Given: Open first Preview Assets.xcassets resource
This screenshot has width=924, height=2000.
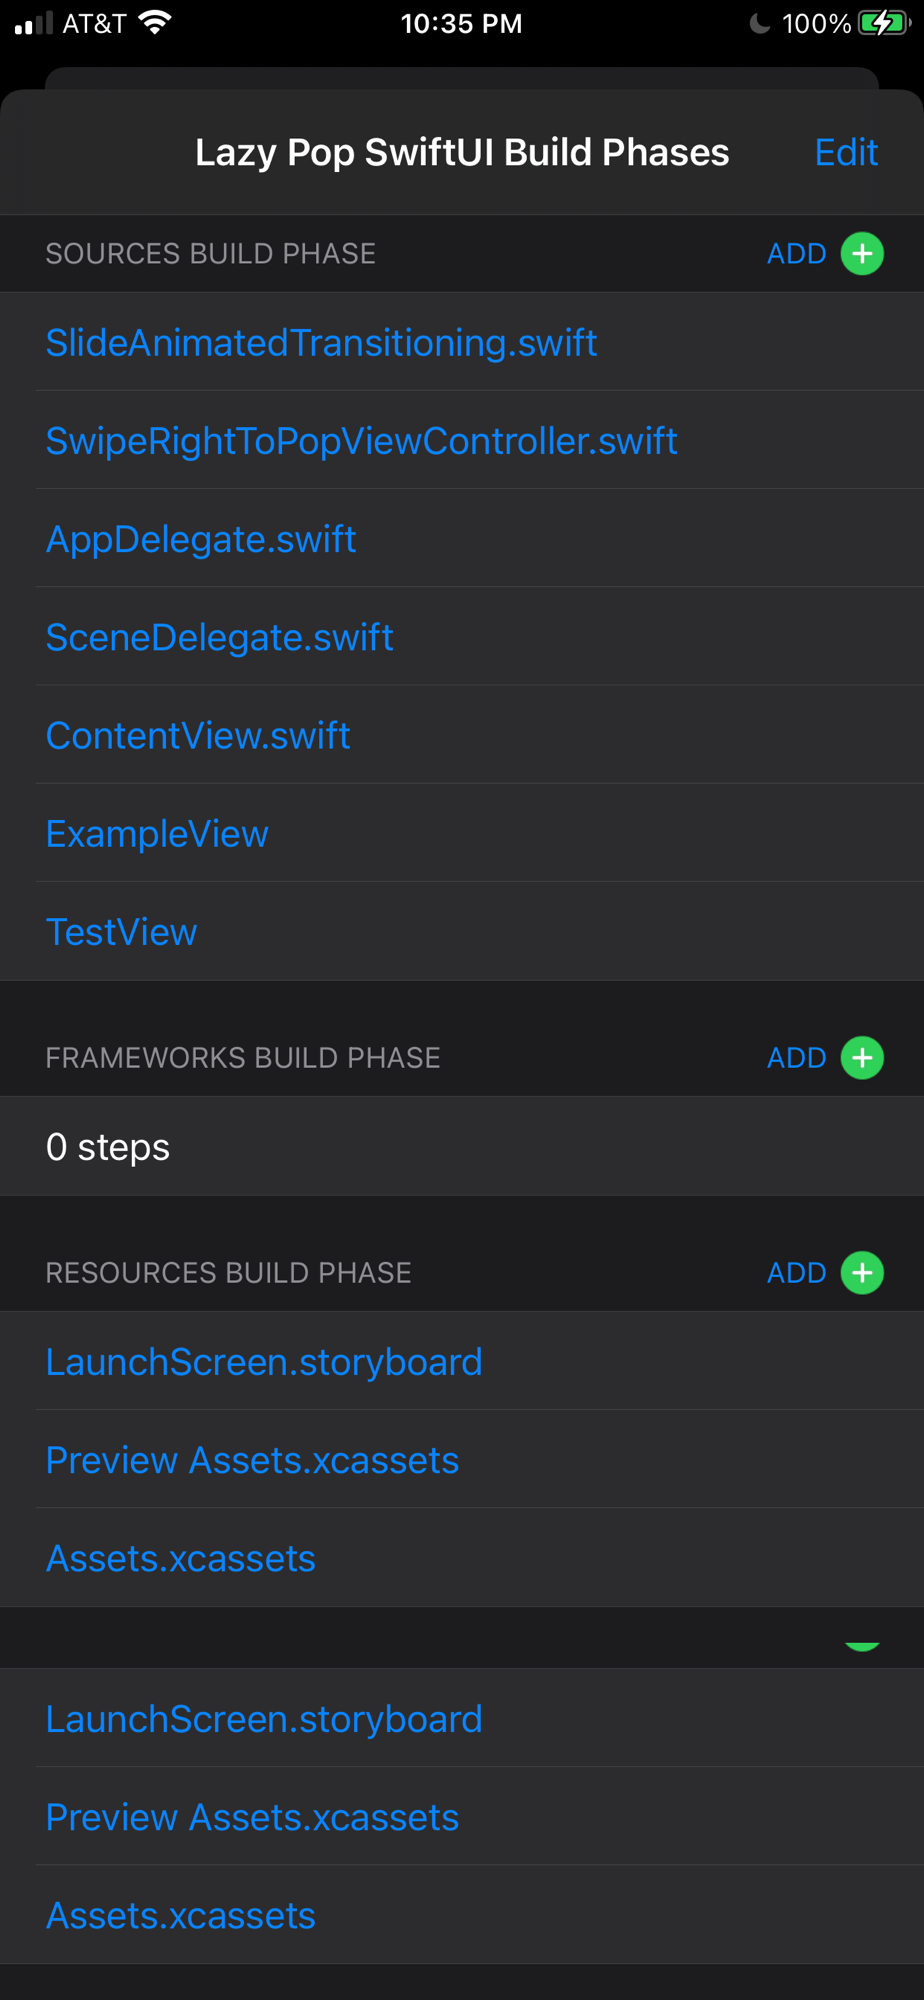Looking at the screenshot, I should tap(252, 1460).
